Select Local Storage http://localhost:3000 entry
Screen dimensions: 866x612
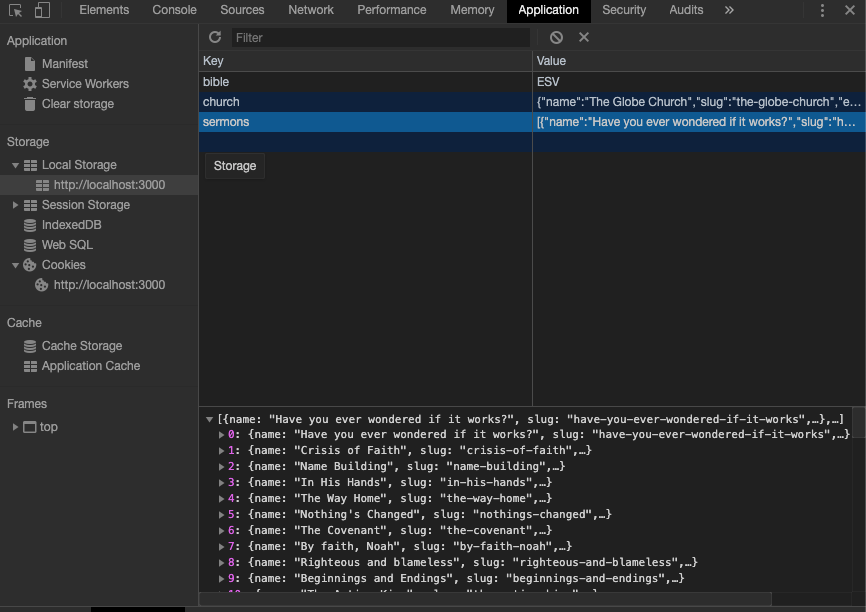(x=99, y=185)
